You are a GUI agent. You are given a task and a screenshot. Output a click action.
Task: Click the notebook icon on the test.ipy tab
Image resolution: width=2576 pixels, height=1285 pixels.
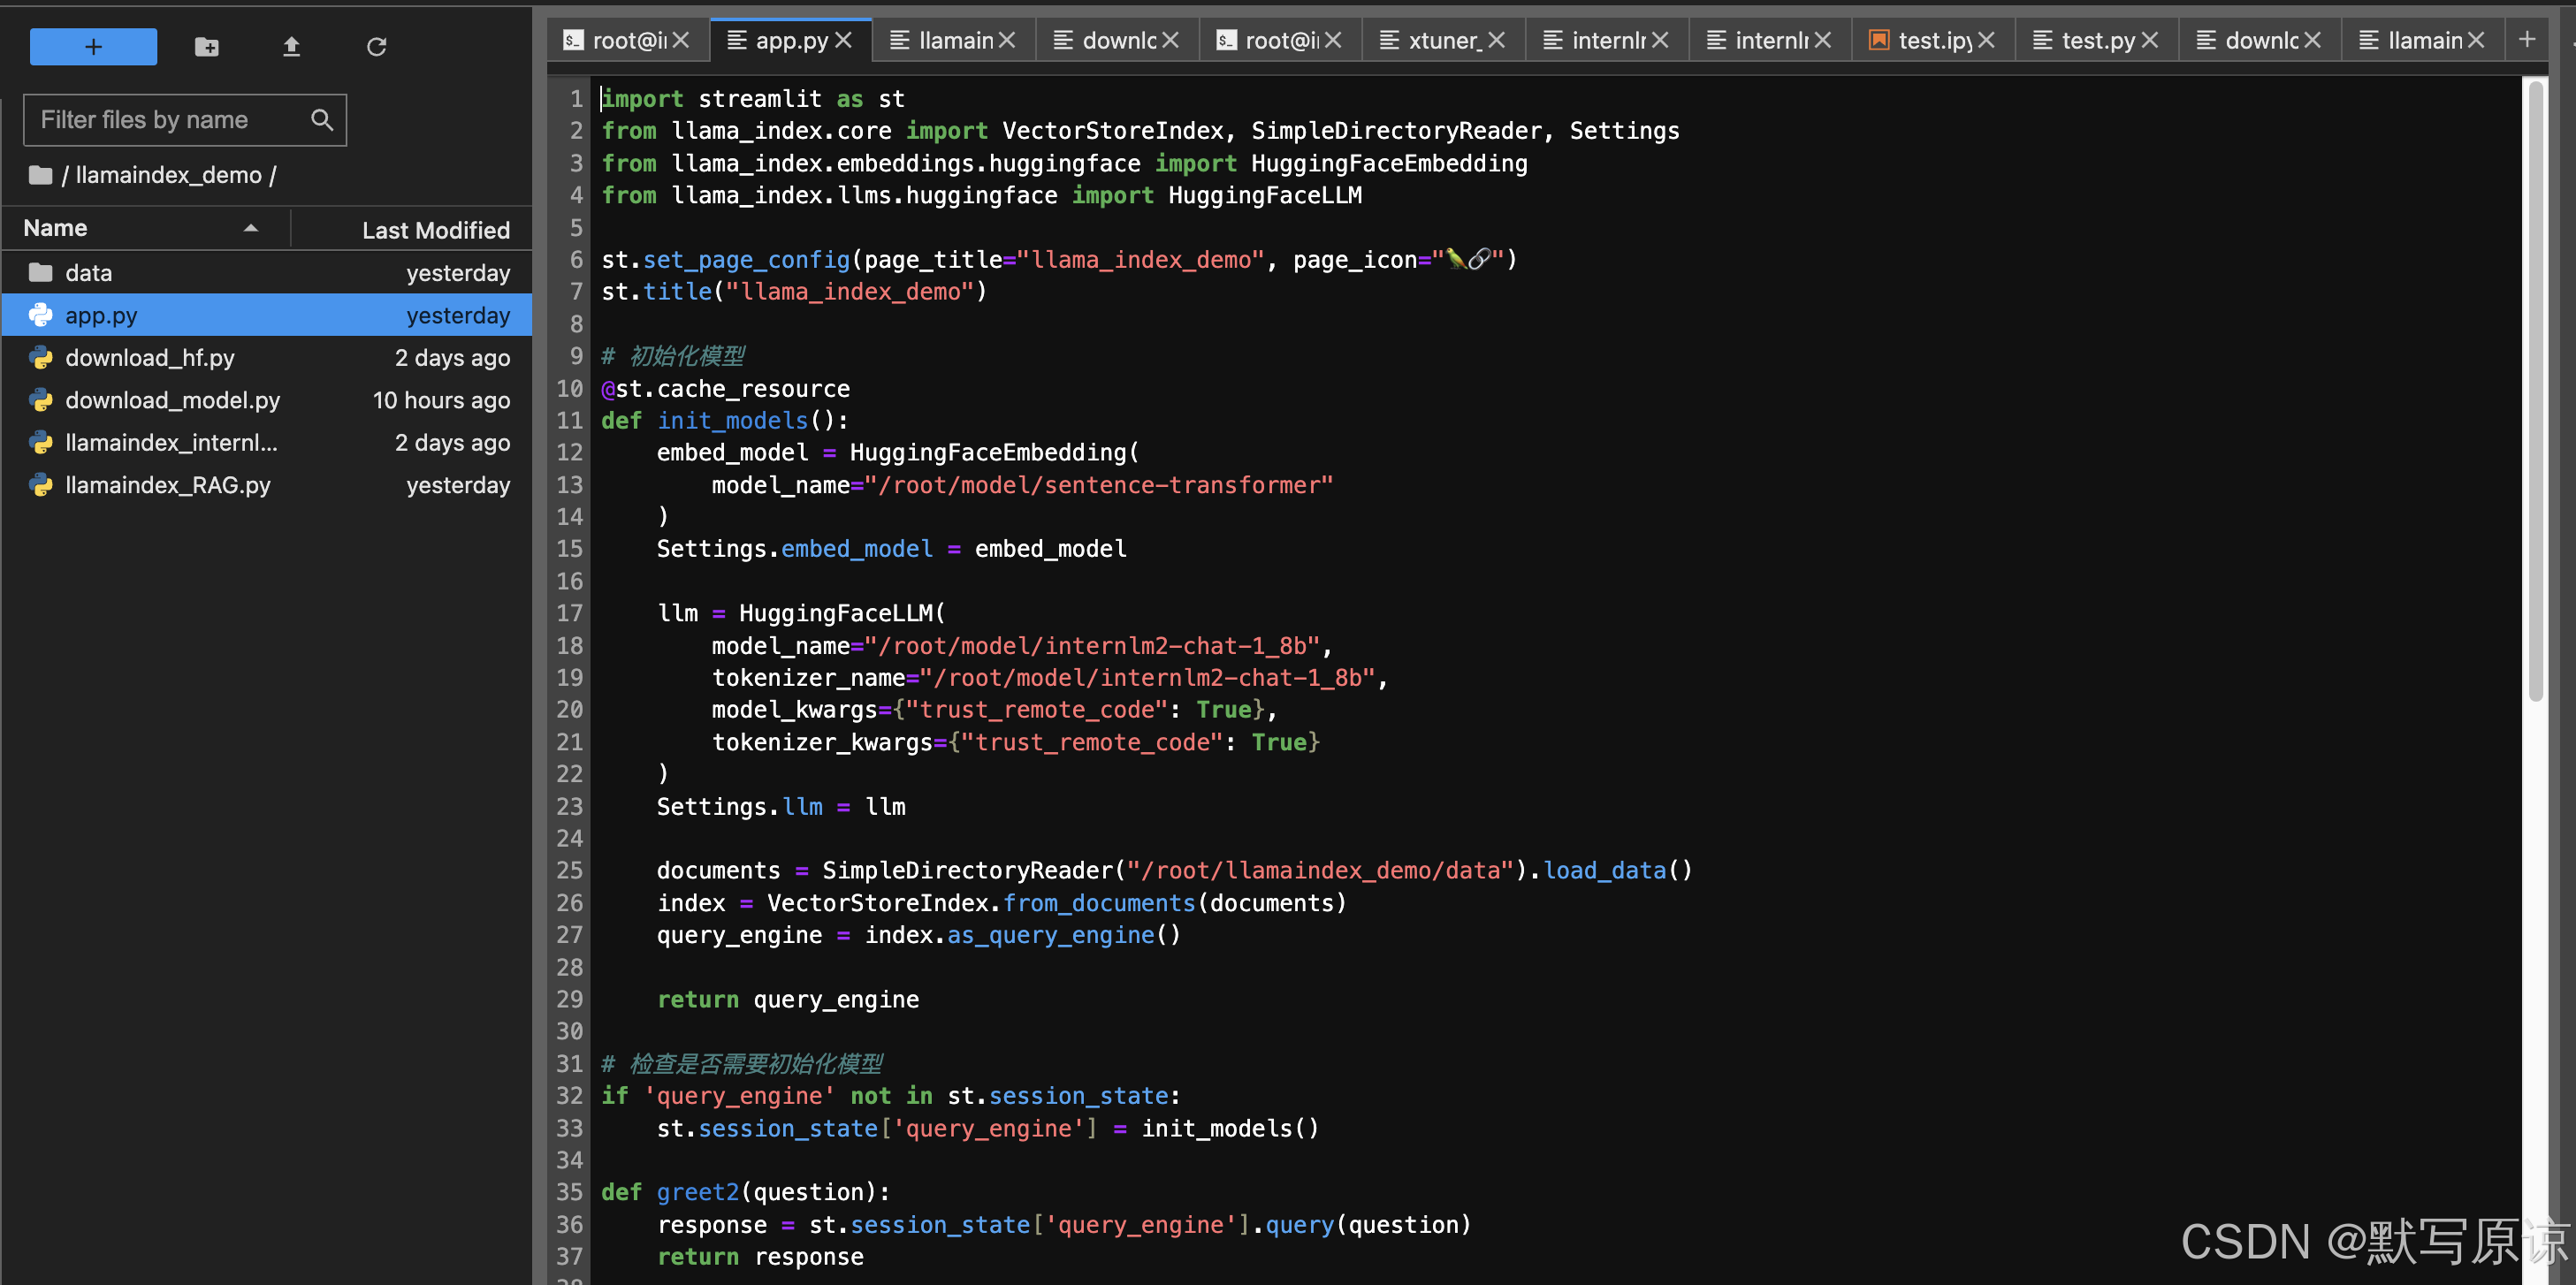tap(1879, 39)
